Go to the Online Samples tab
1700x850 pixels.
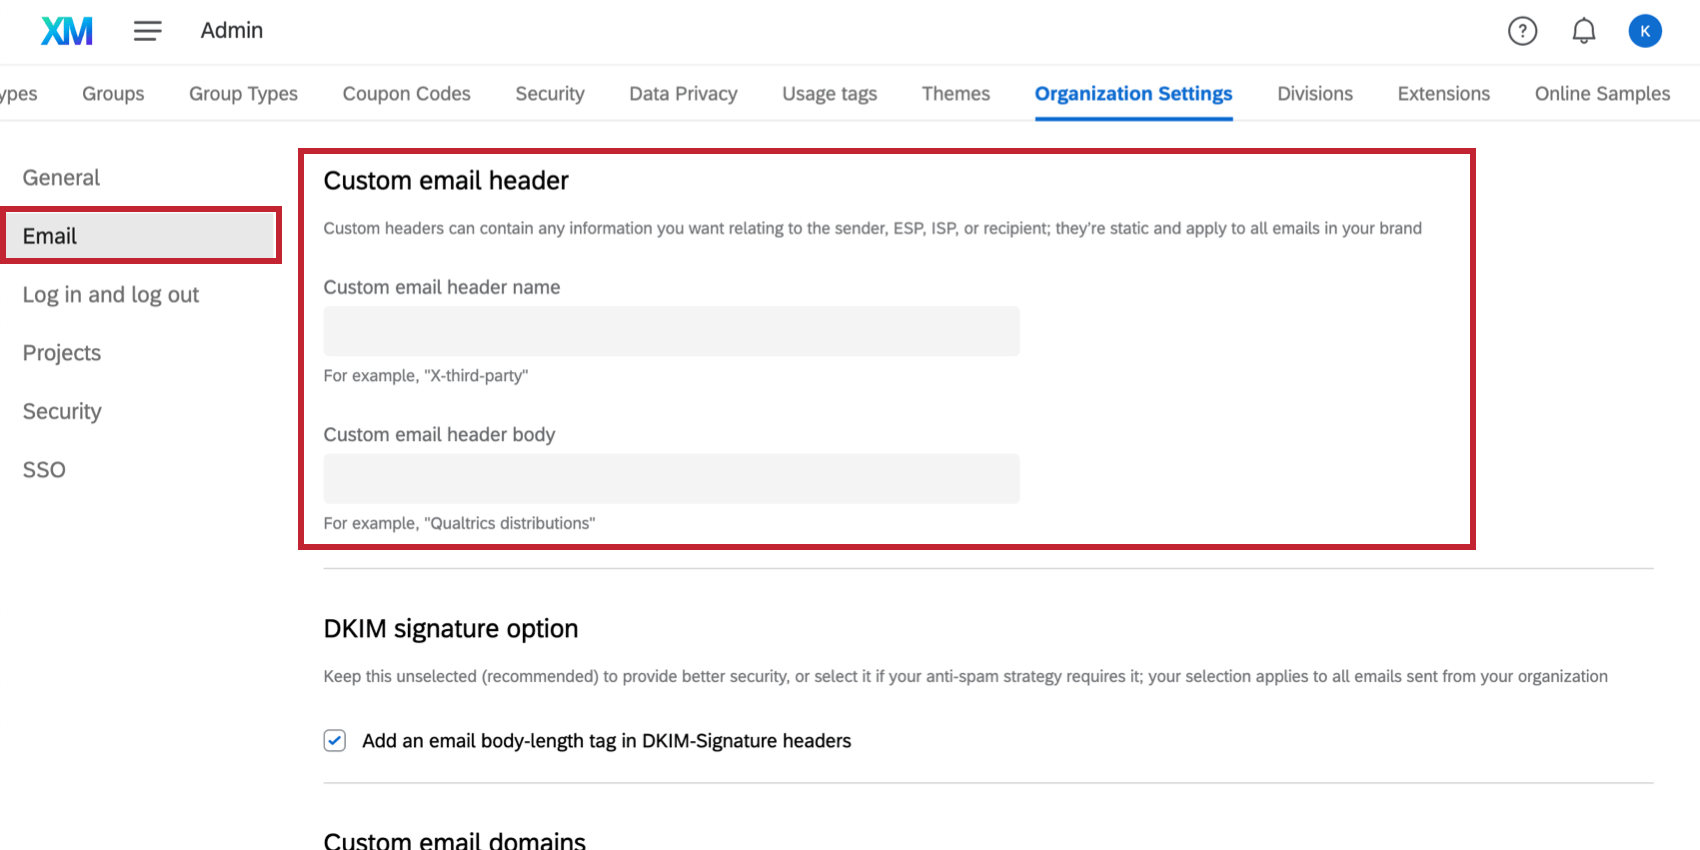click(1602, 93)
